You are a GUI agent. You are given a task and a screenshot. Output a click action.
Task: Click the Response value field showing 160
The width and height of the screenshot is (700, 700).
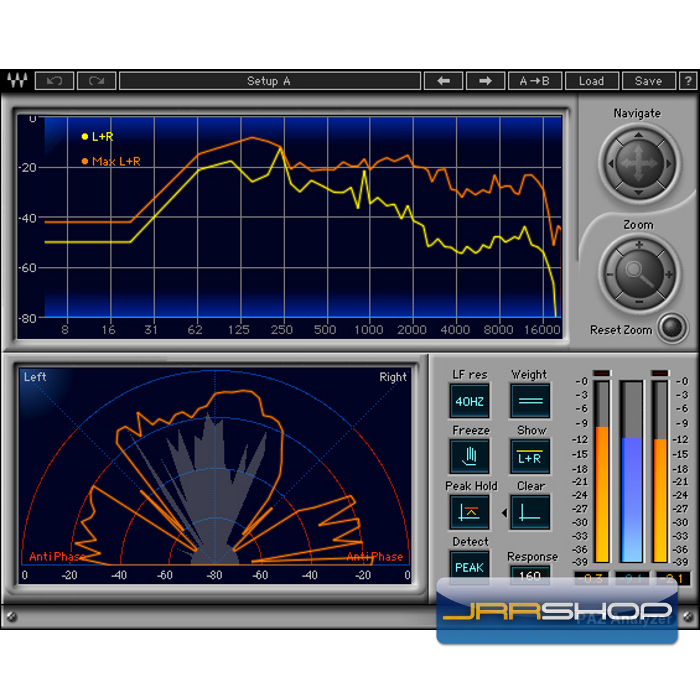pyautogui.click(x=530, y=575)
